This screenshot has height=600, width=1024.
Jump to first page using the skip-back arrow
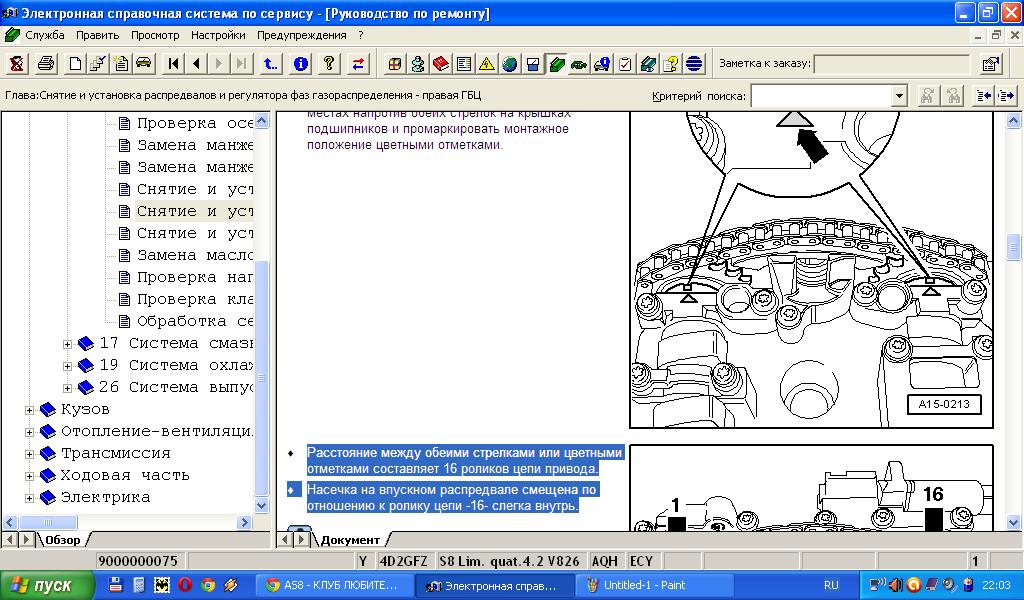[173, 64]
